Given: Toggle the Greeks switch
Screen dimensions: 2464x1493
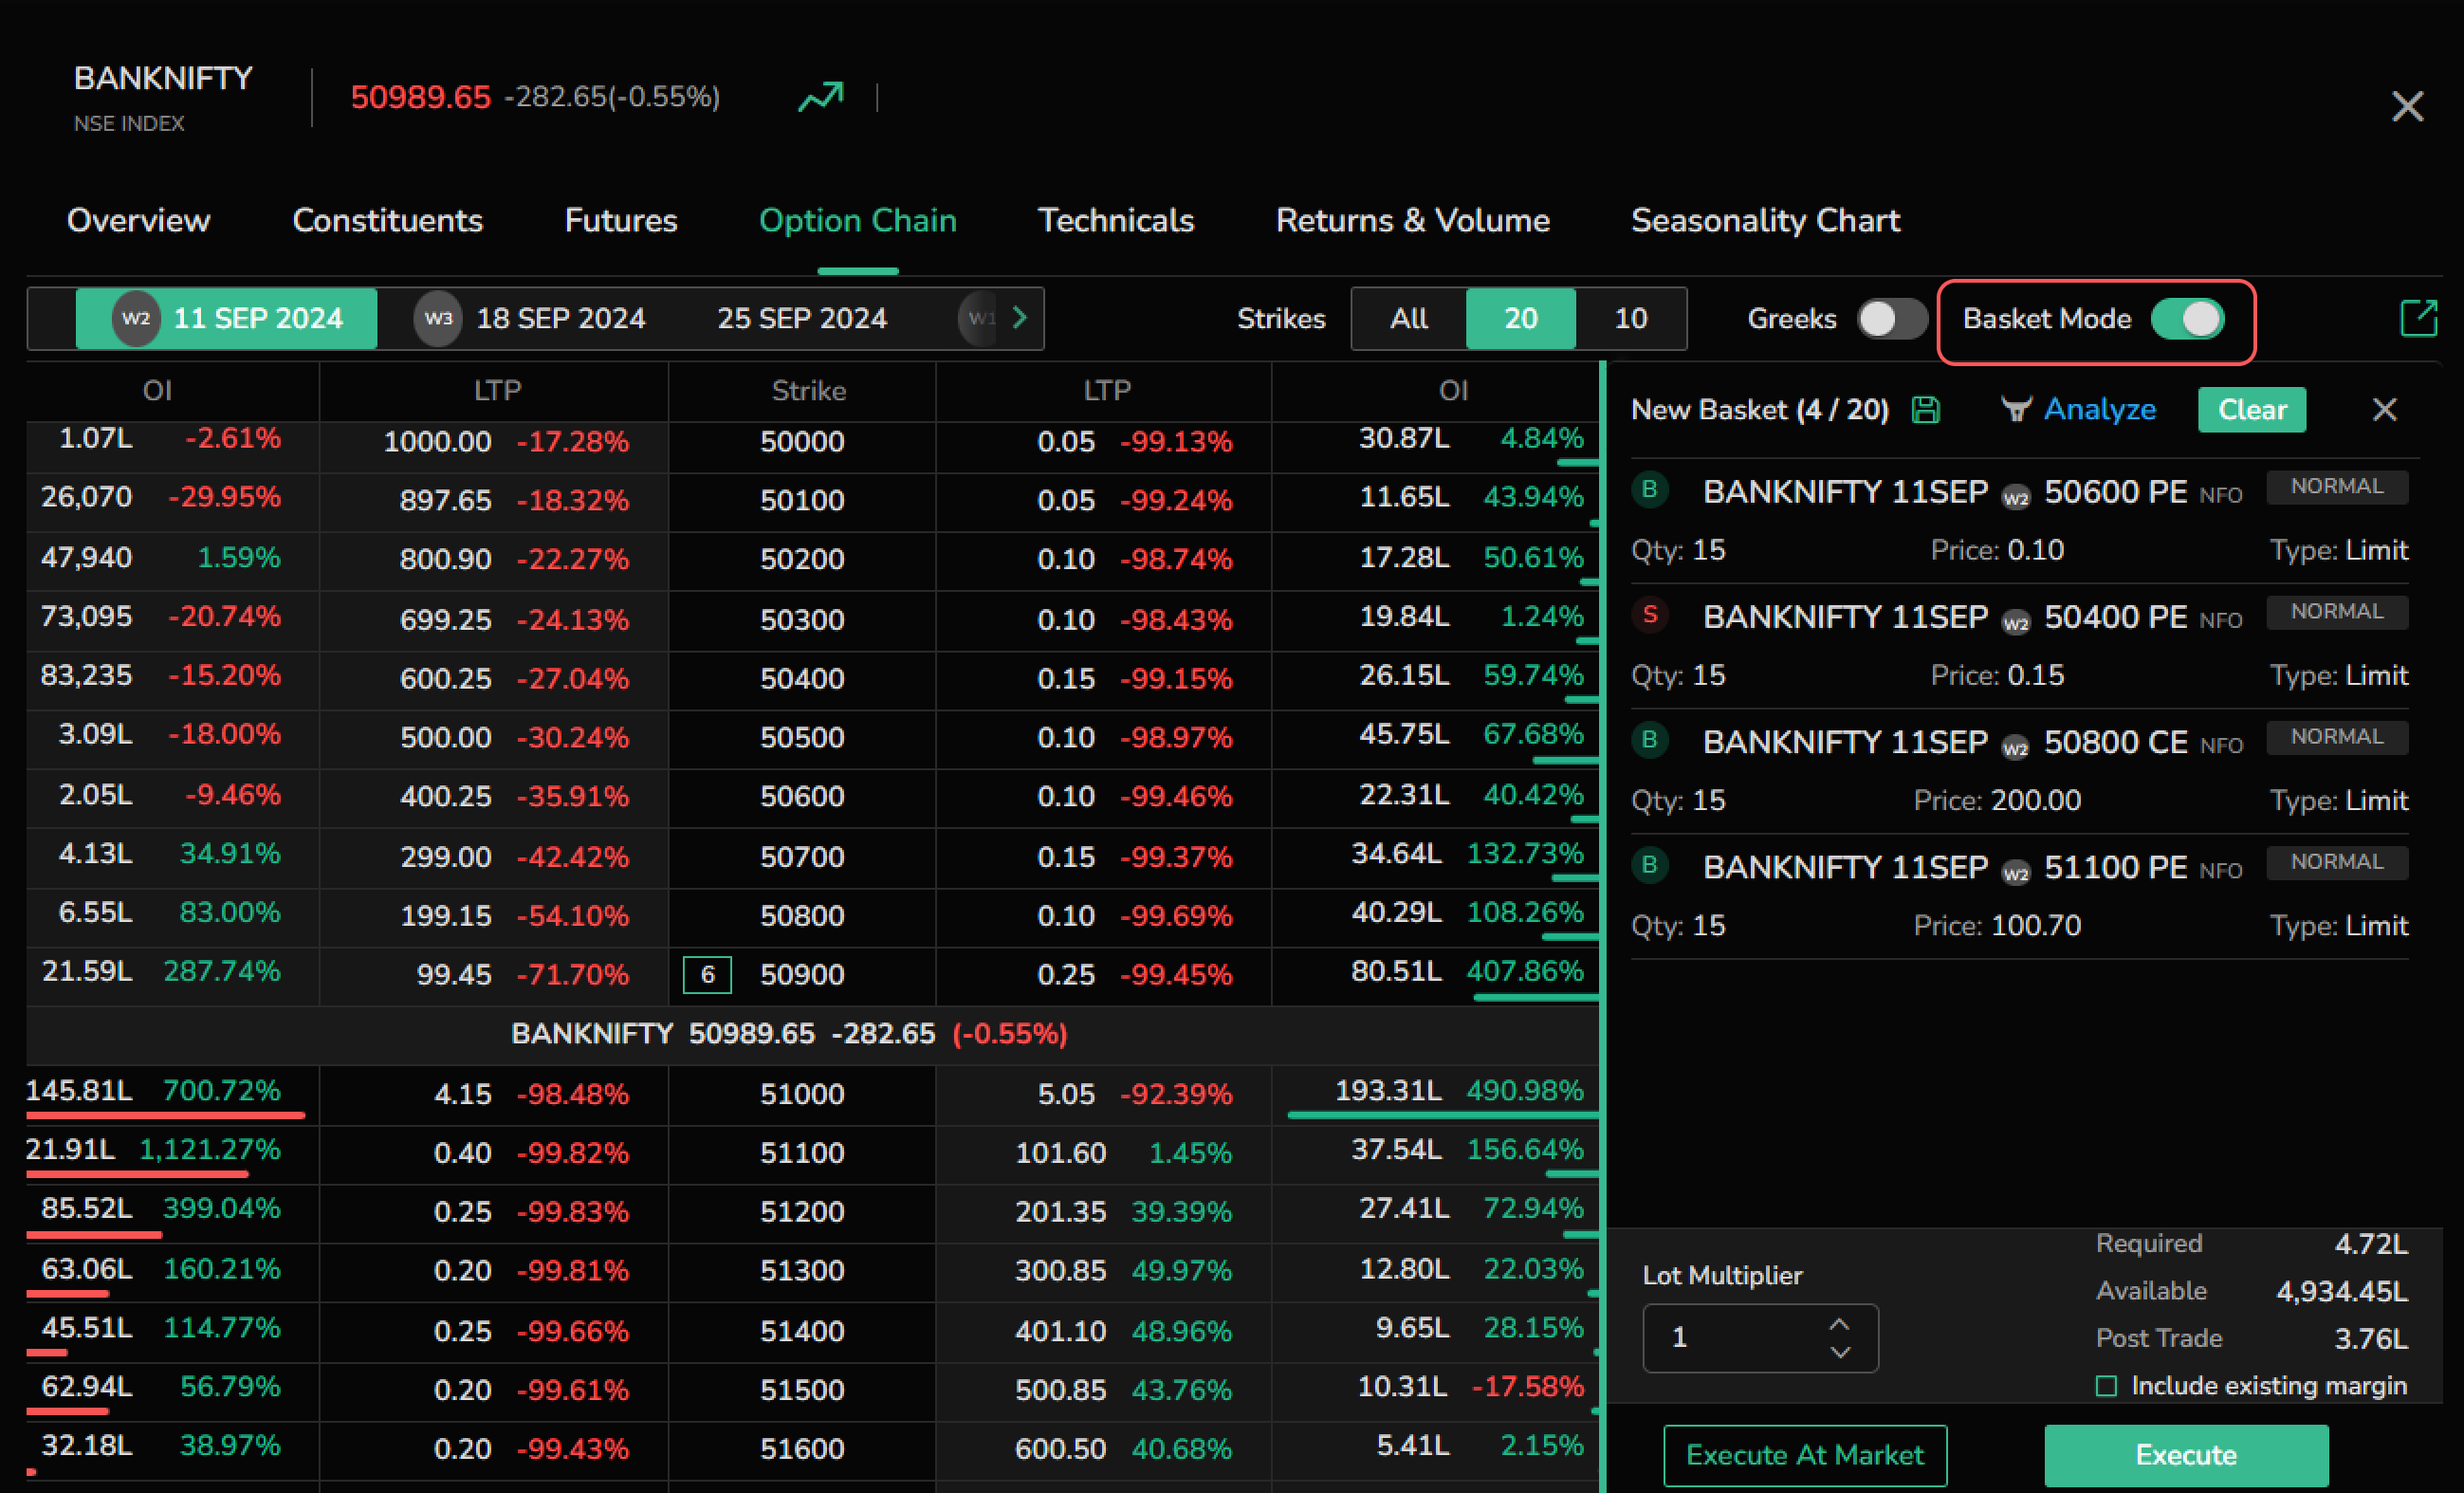Looking at the screenshot, I should click(x=1892, y=319).
